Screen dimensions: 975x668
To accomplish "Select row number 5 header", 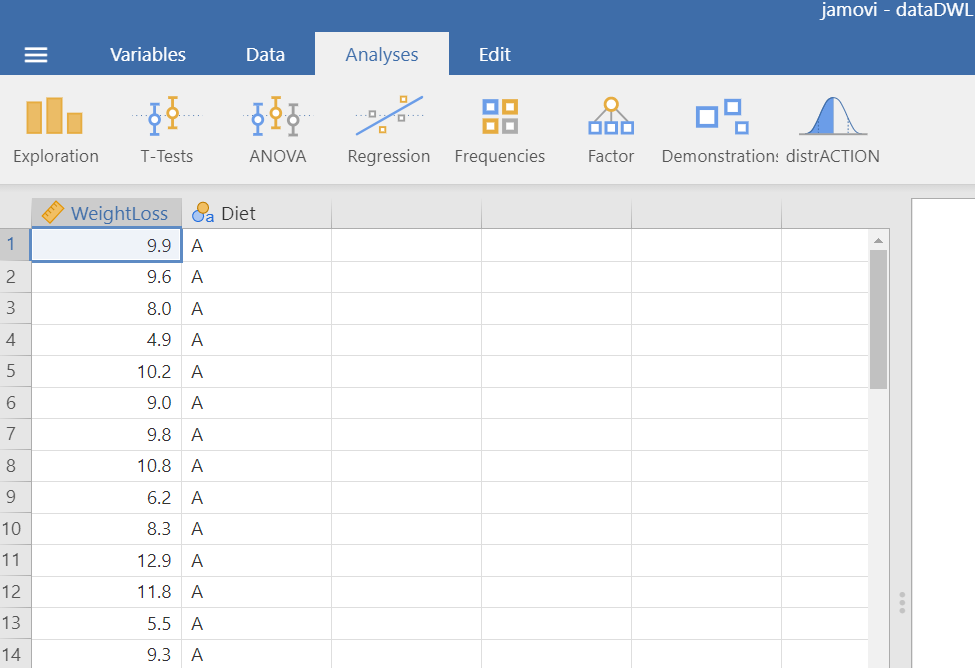I will pos(12,371).
